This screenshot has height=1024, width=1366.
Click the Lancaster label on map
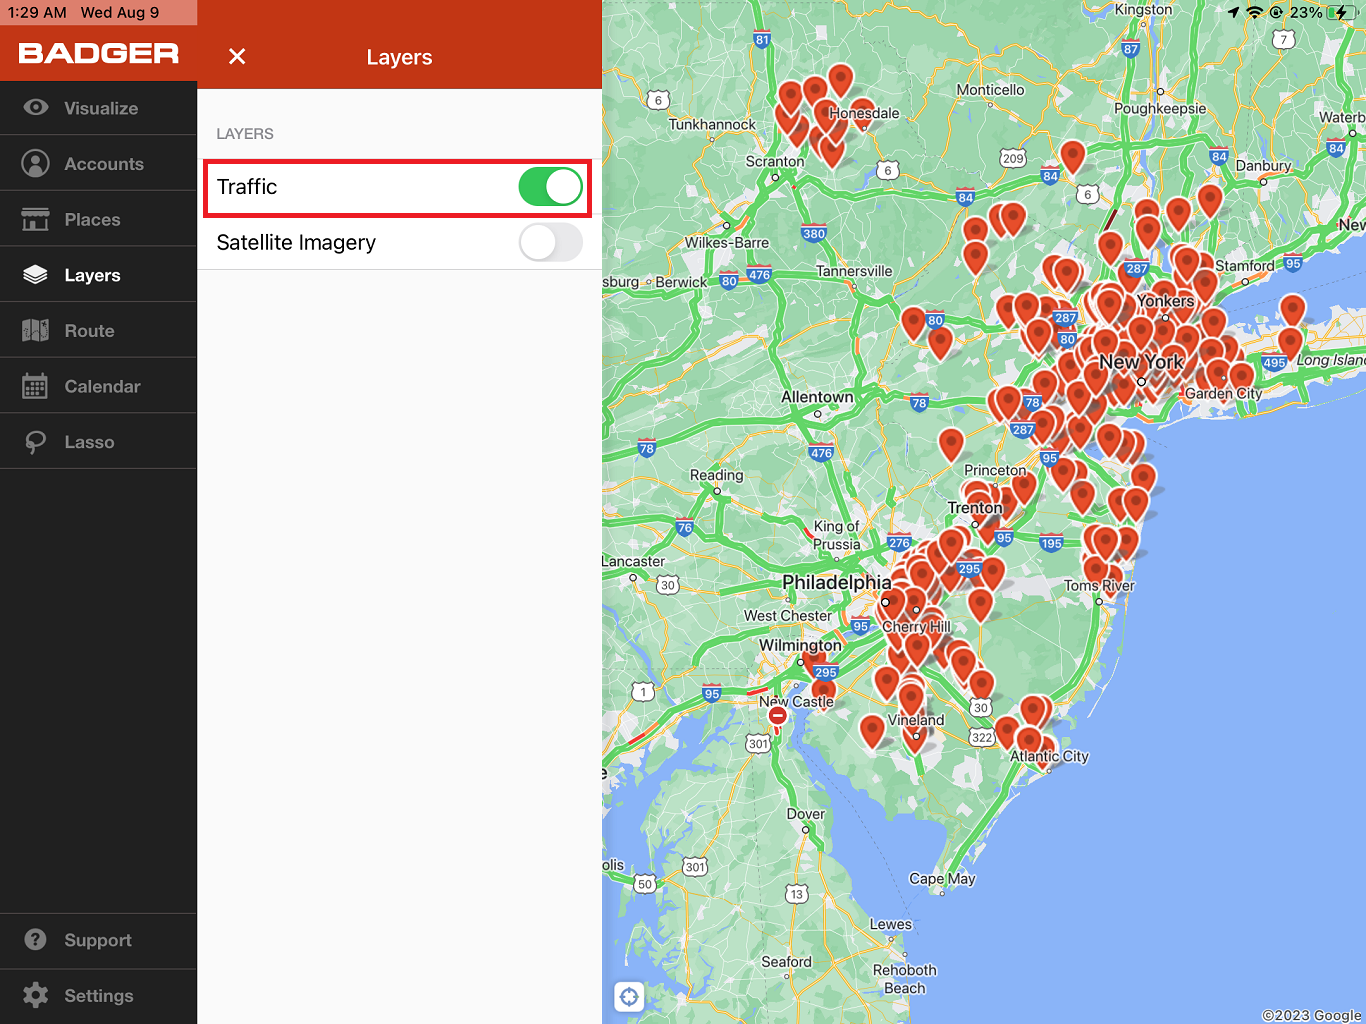coord(633,561)
